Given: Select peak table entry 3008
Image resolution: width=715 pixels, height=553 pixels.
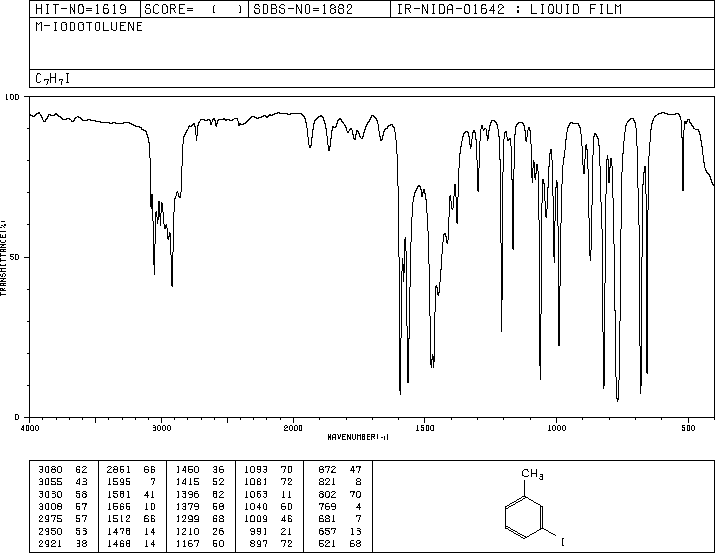Looking at the screenshot, I should 51,506.
